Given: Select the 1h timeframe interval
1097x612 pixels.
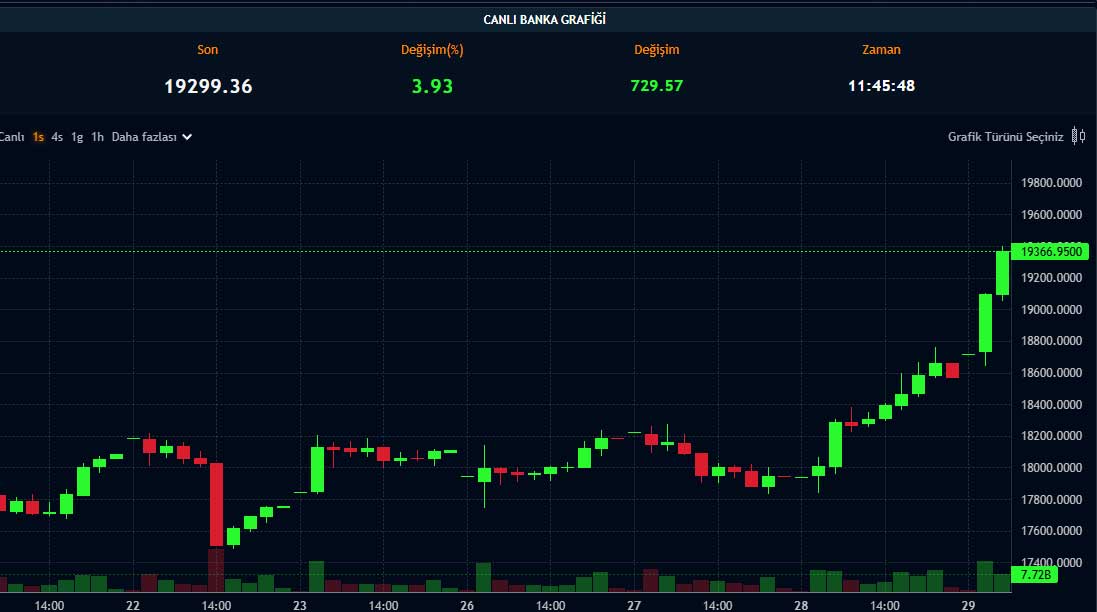Looking at the screenshot, I should 97,137.
